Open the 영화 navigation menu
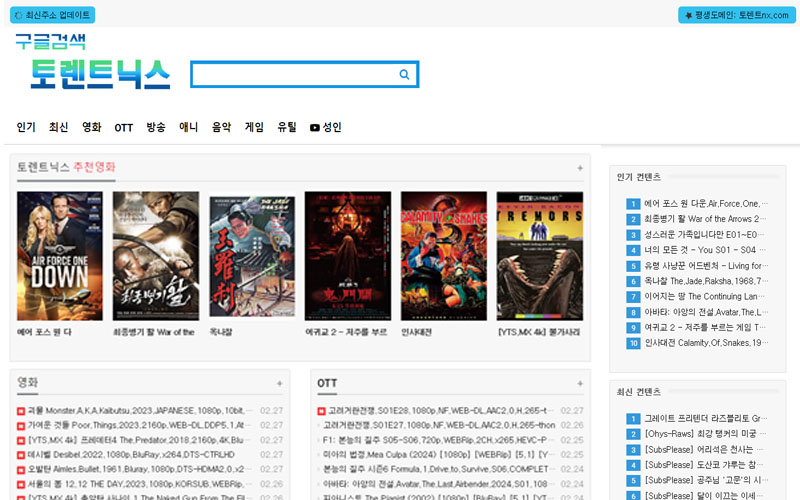The image size is (800, 500). click(92, 127)
